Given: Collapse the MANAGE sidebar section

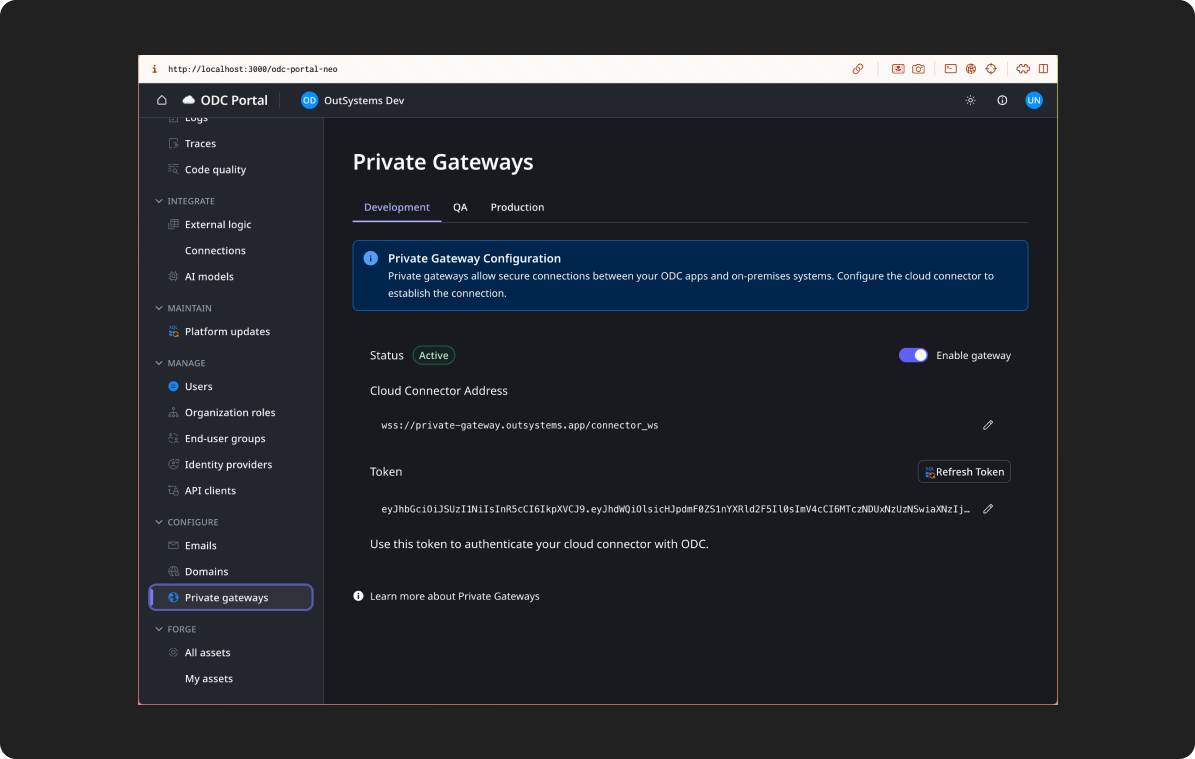Looking at the screenshot, I should click(159, 363).
